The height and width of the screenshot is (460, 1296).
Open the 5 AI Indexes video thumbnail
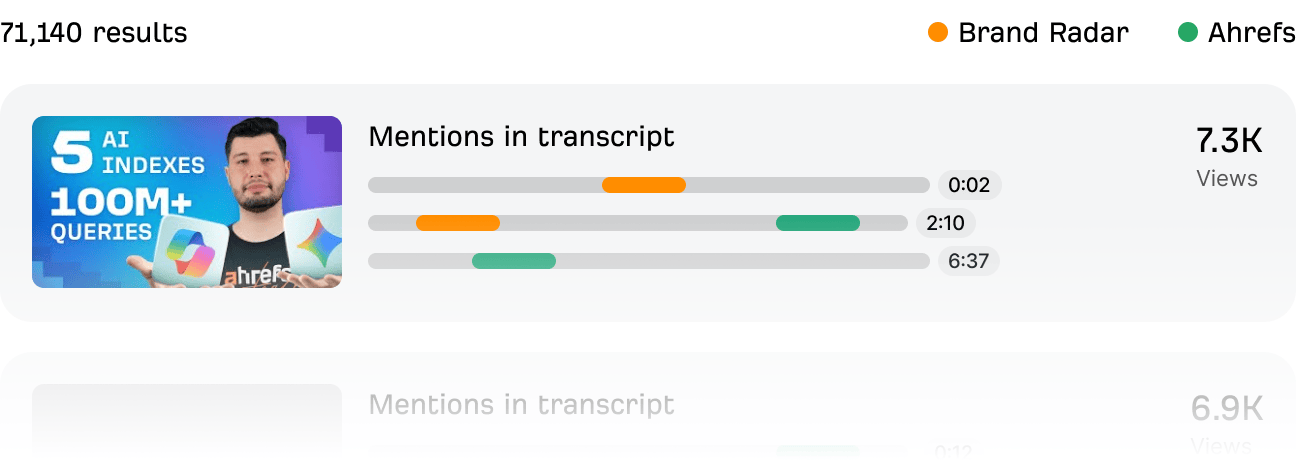pyautogui.click(x=187, y=202)
